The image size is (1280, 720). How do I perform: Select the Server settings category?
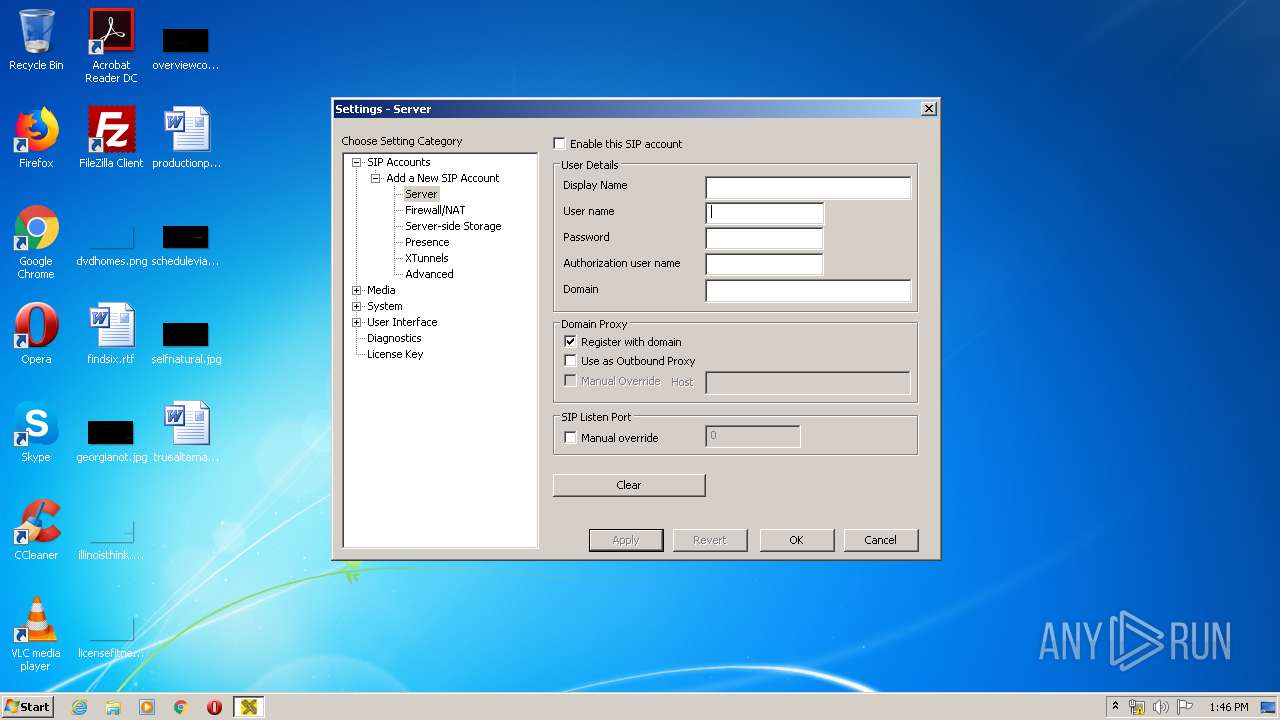(421, 194)
